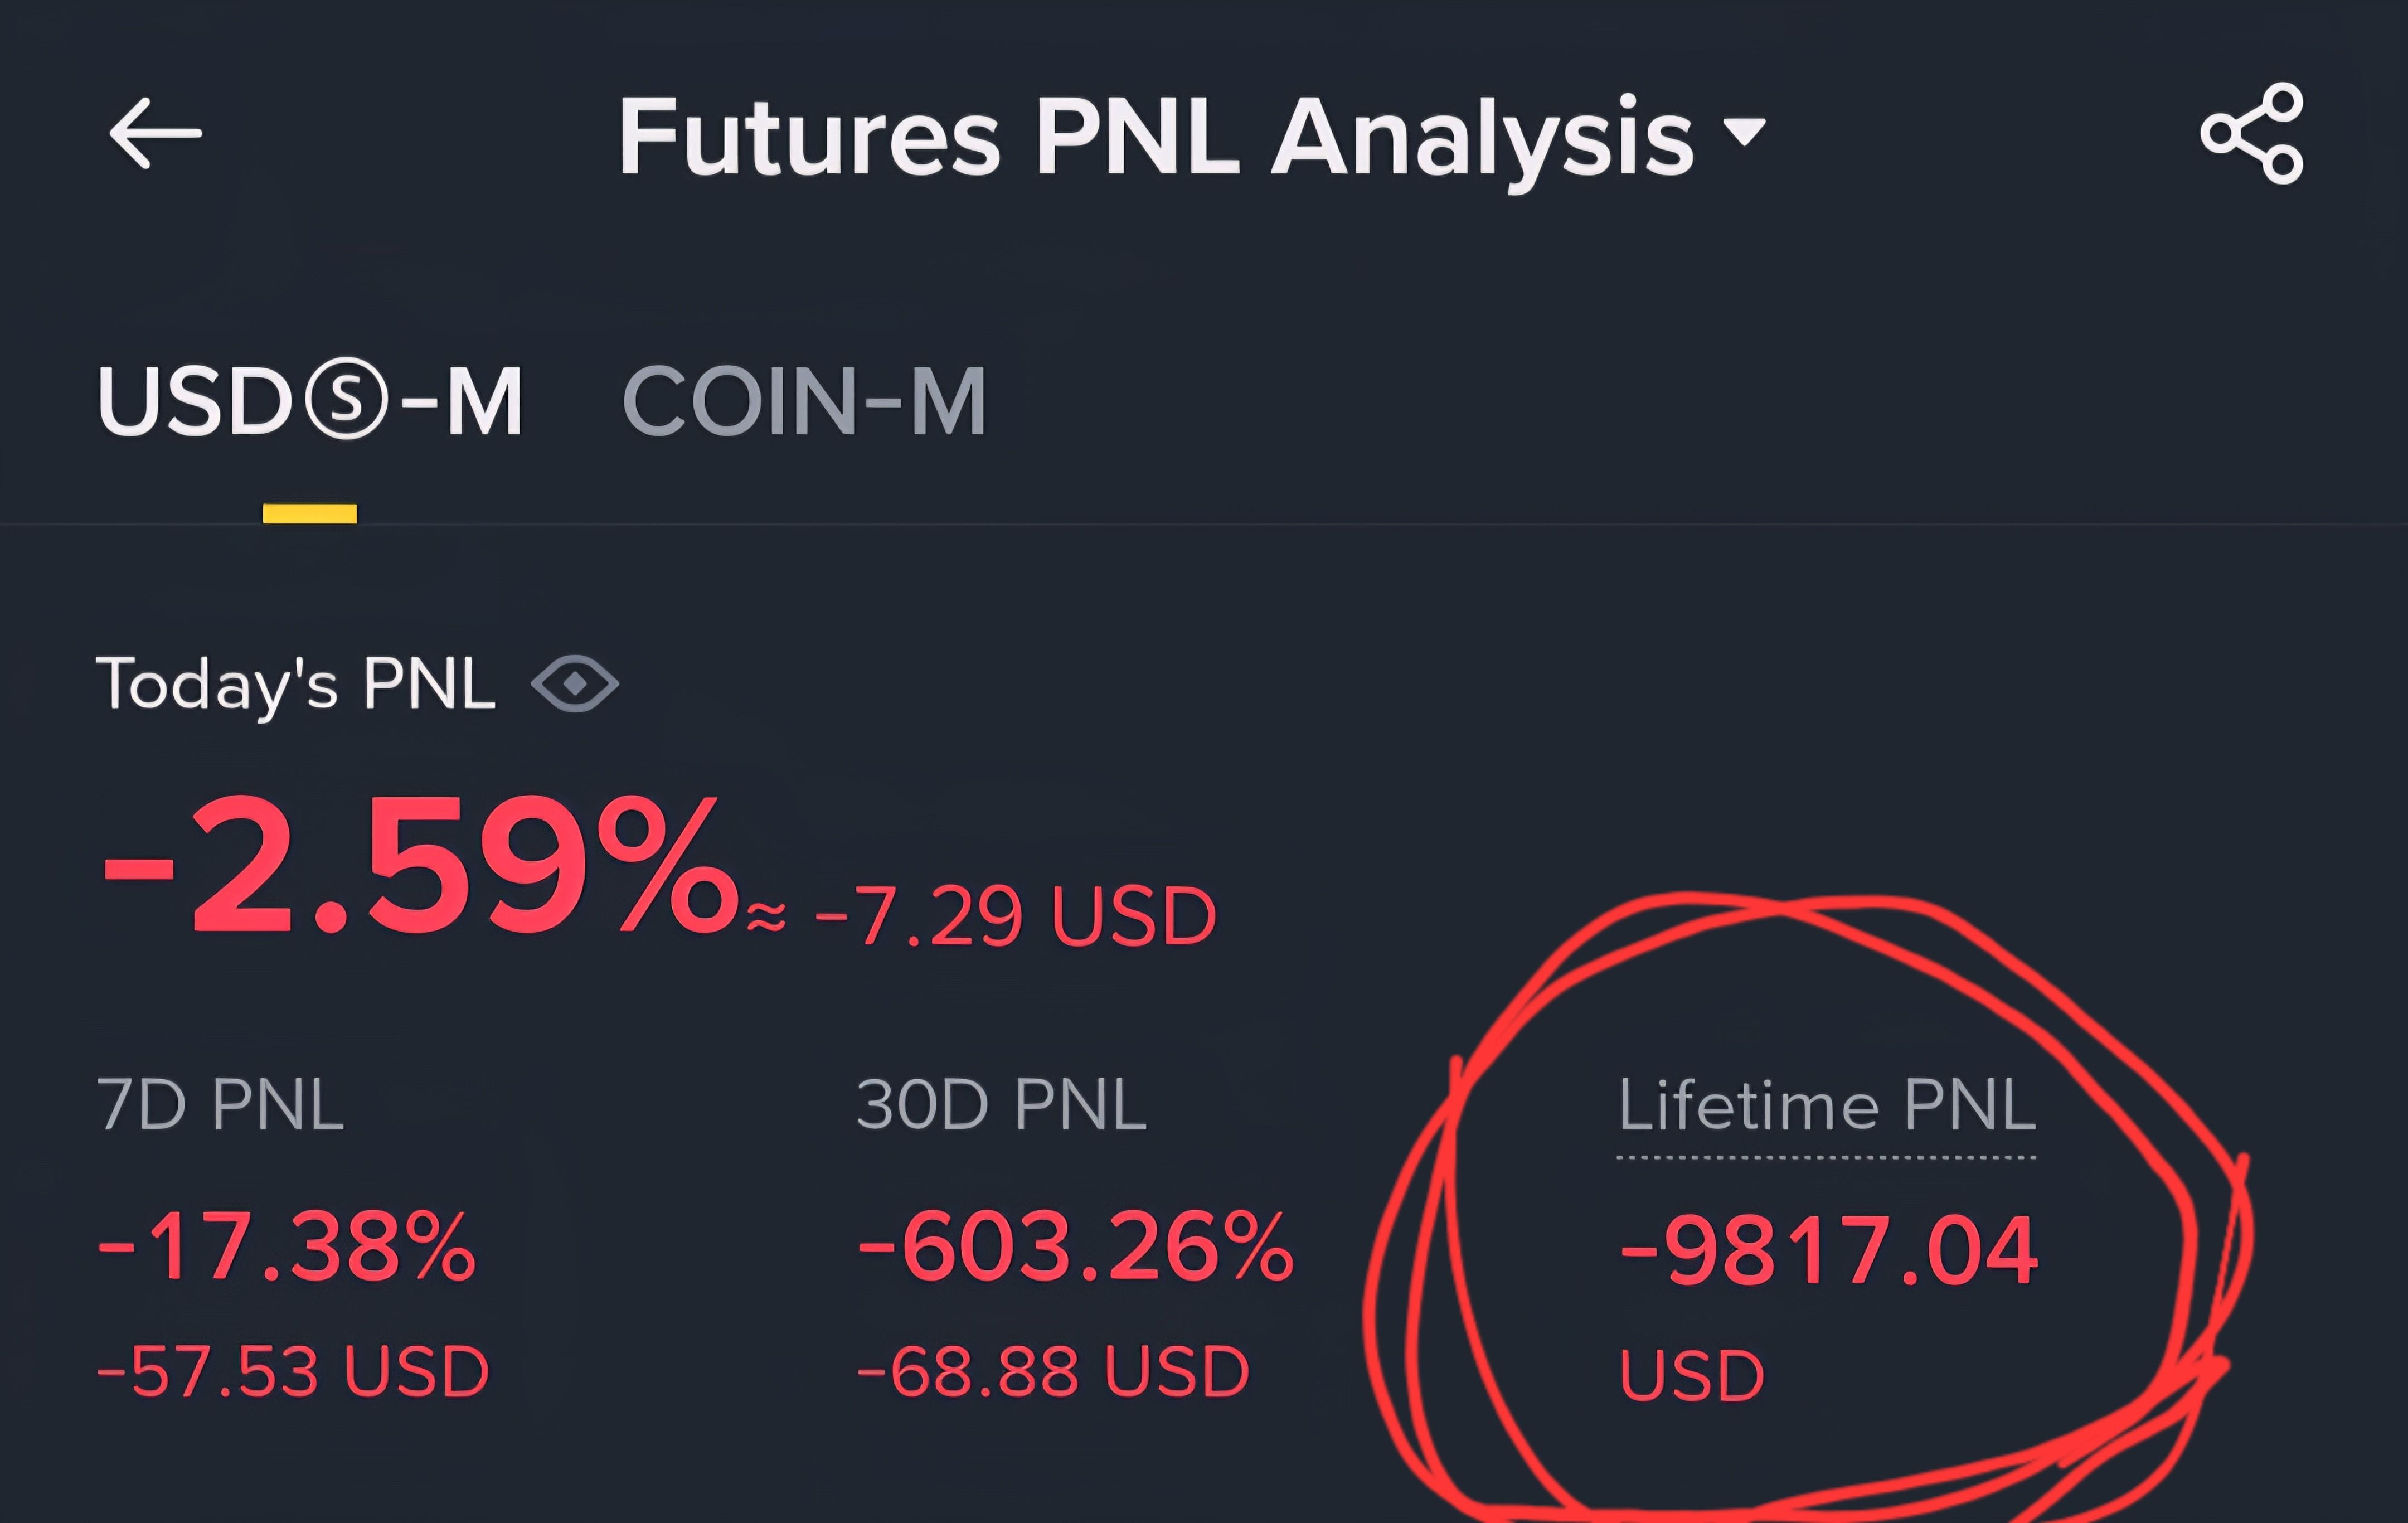Click the -7.29 USD today's amount
The image size is (2408, 1523).
coord(1015,916)
